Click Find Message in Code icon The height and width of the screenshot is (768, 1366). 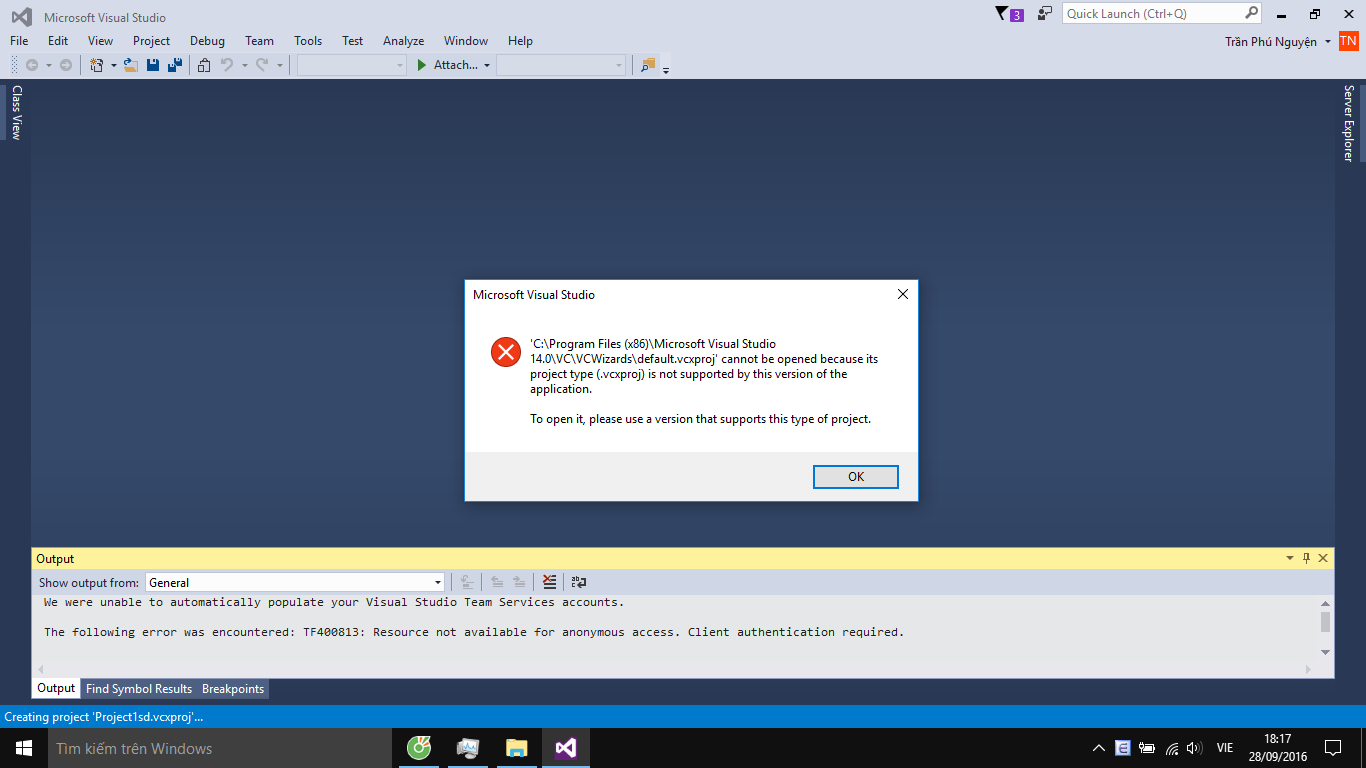pyautogui.click(x=467, y=582)
